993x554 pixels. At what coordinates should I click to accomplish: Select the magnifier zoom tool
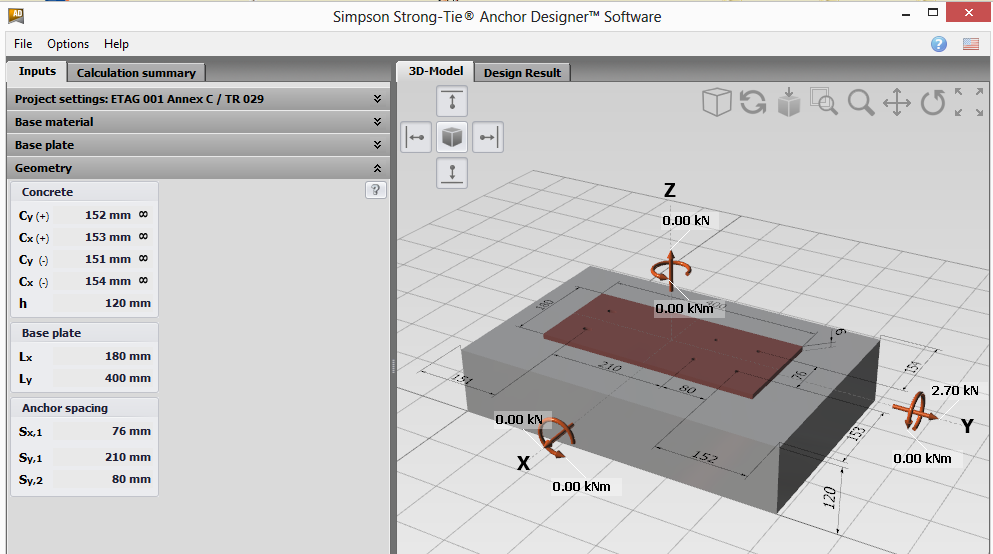(x=861, y=103)
